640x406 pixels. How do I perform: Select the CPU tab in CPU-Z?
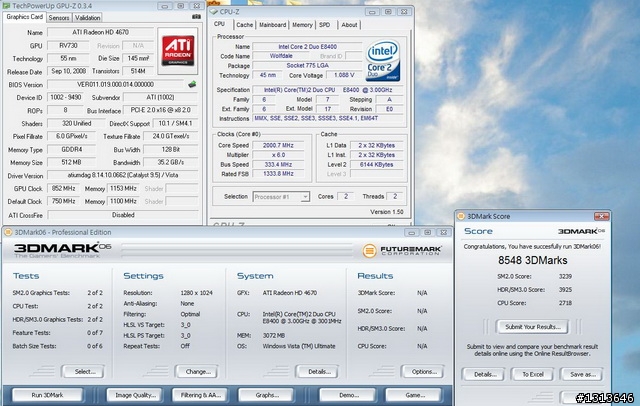coord(220,24)
